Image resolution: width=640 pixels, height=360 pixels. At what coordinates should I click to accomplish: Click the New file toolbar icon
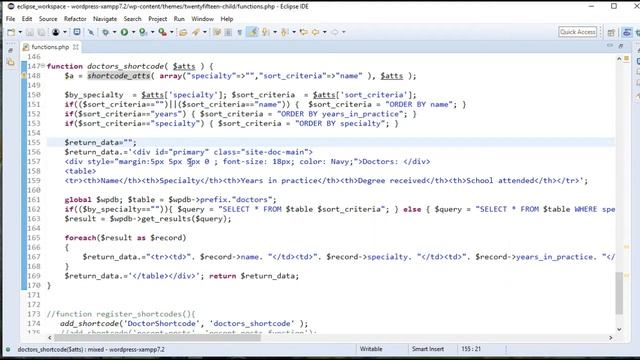11,32
